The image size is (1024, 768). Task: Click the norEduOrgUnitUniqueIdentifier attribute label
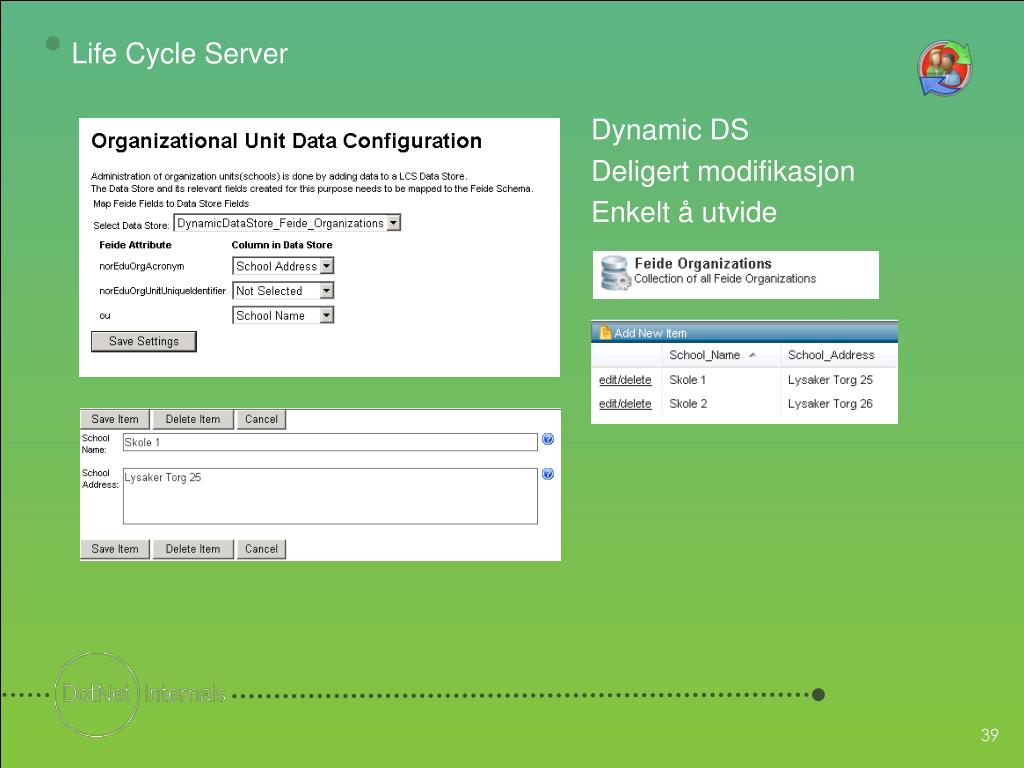pos(163,291)
